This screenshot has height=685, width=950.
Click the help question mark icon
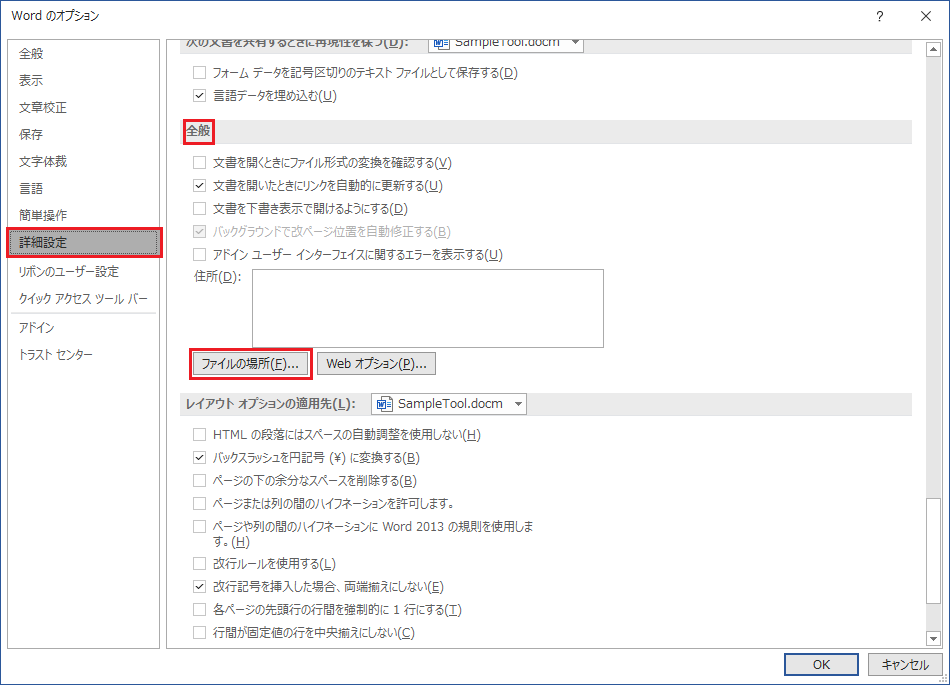[879, 16]
